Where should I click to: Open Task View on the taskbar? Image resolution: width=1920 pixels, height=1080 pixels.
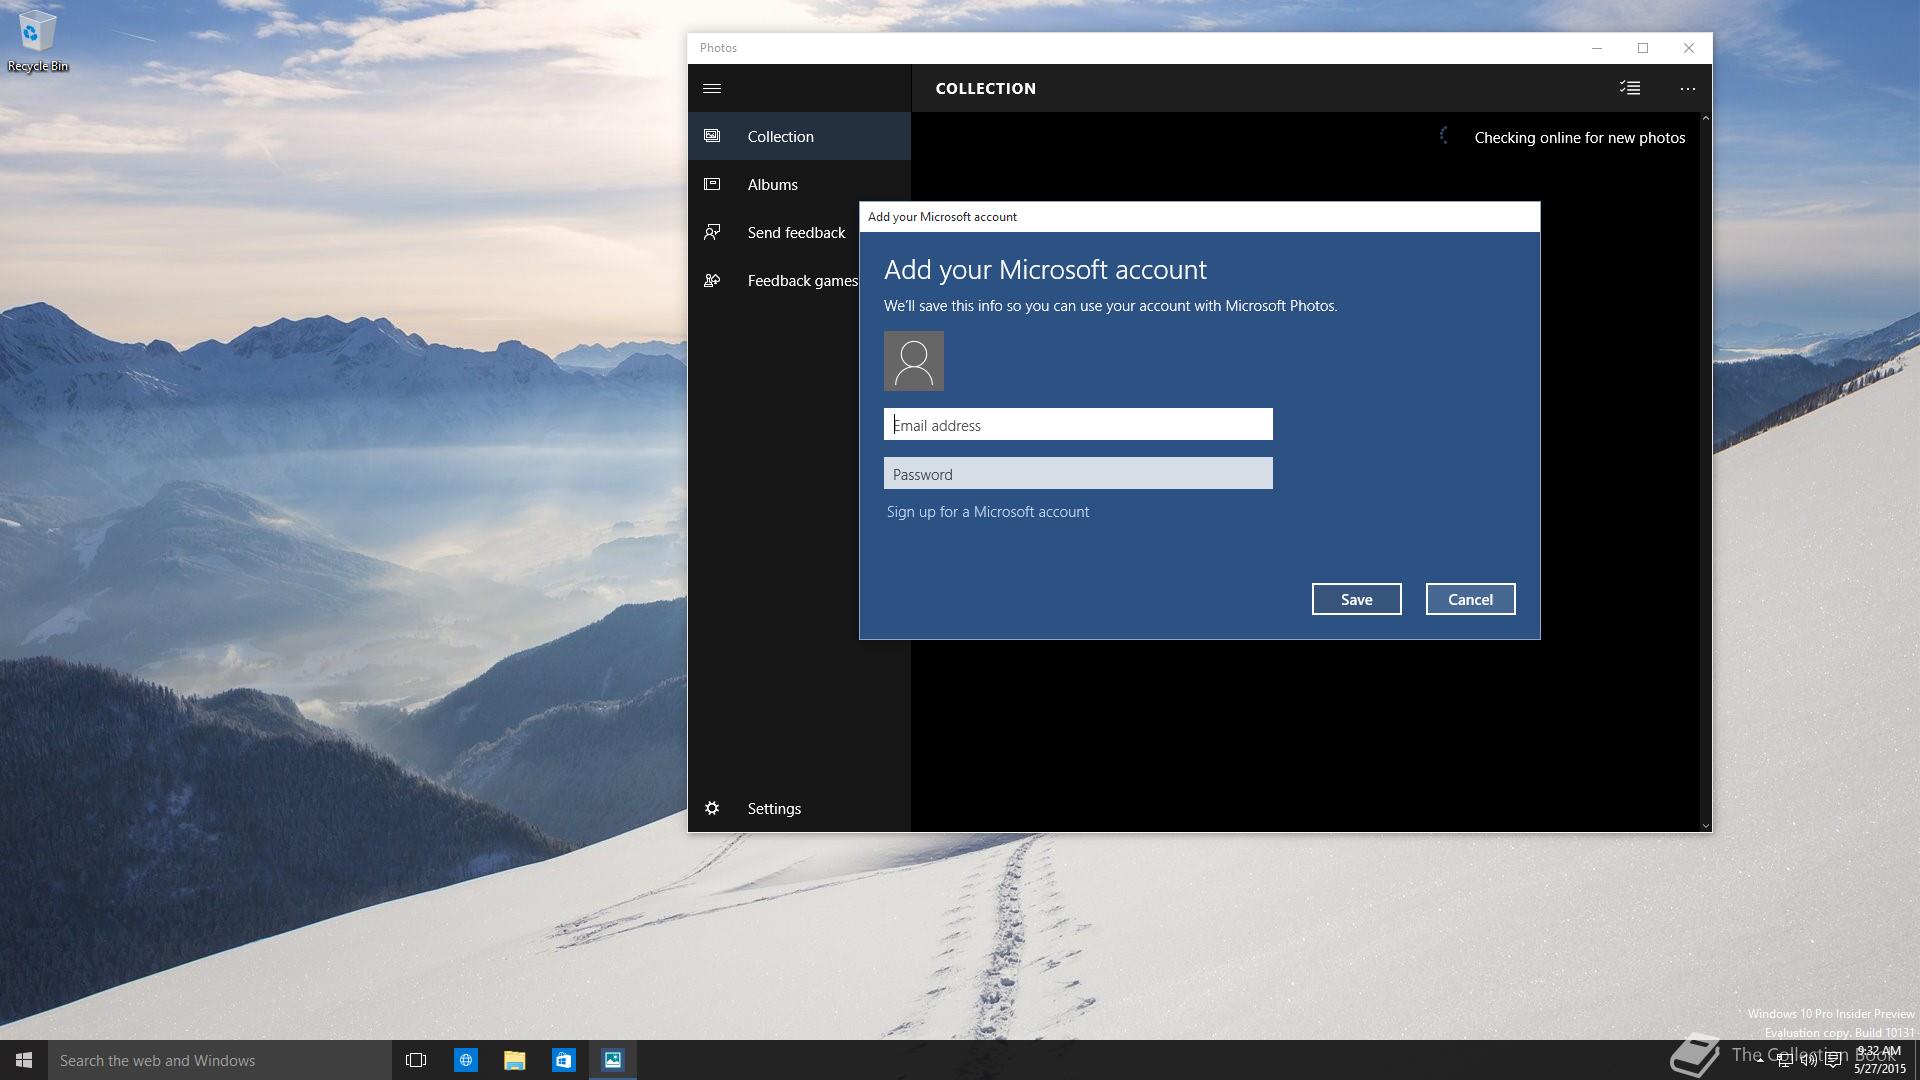pyautogui.click(x=416, y=1060)
